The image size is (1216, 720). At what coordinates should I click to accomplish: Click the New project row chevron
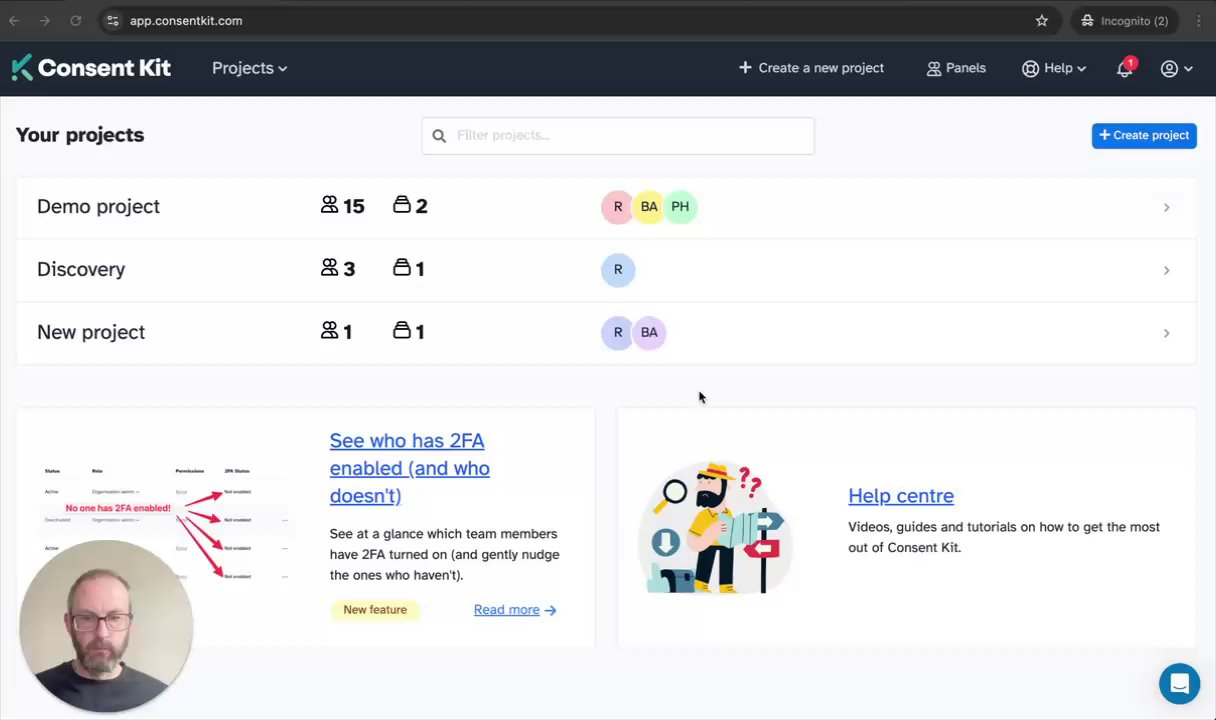[x=1166, y=333]
